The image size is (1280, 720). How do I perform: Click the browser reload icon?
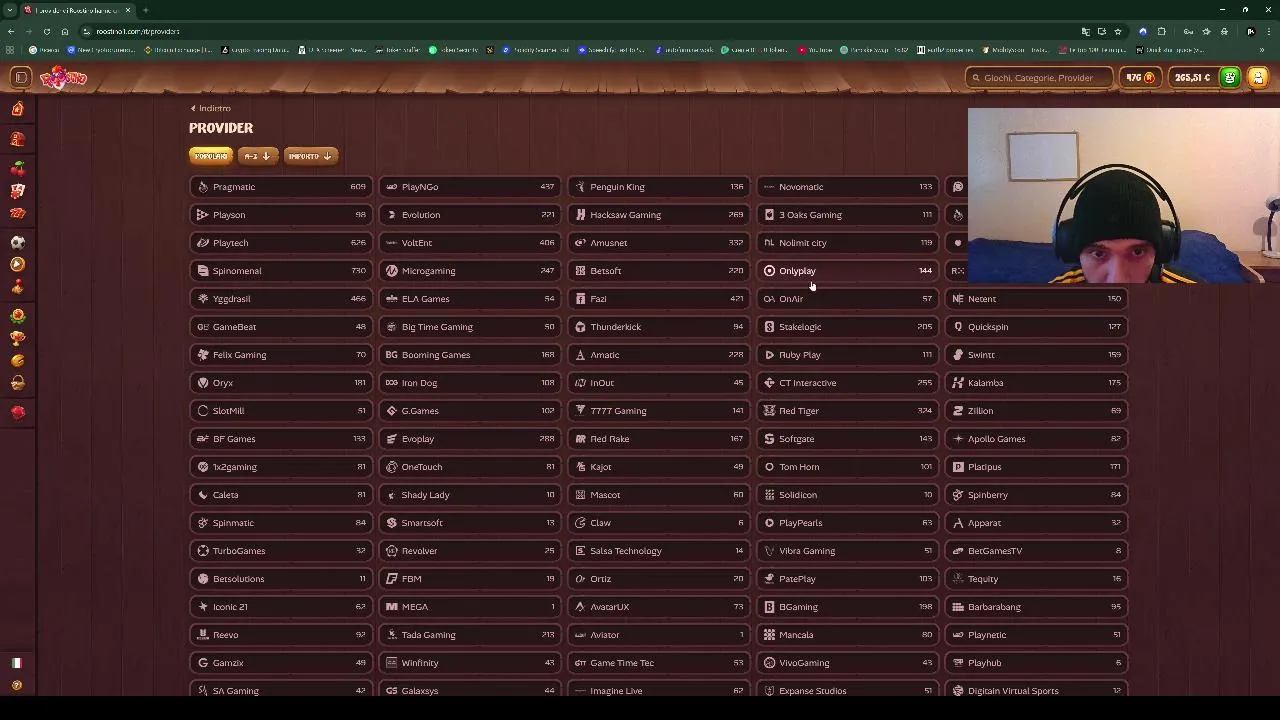click(x=46, y=31)
